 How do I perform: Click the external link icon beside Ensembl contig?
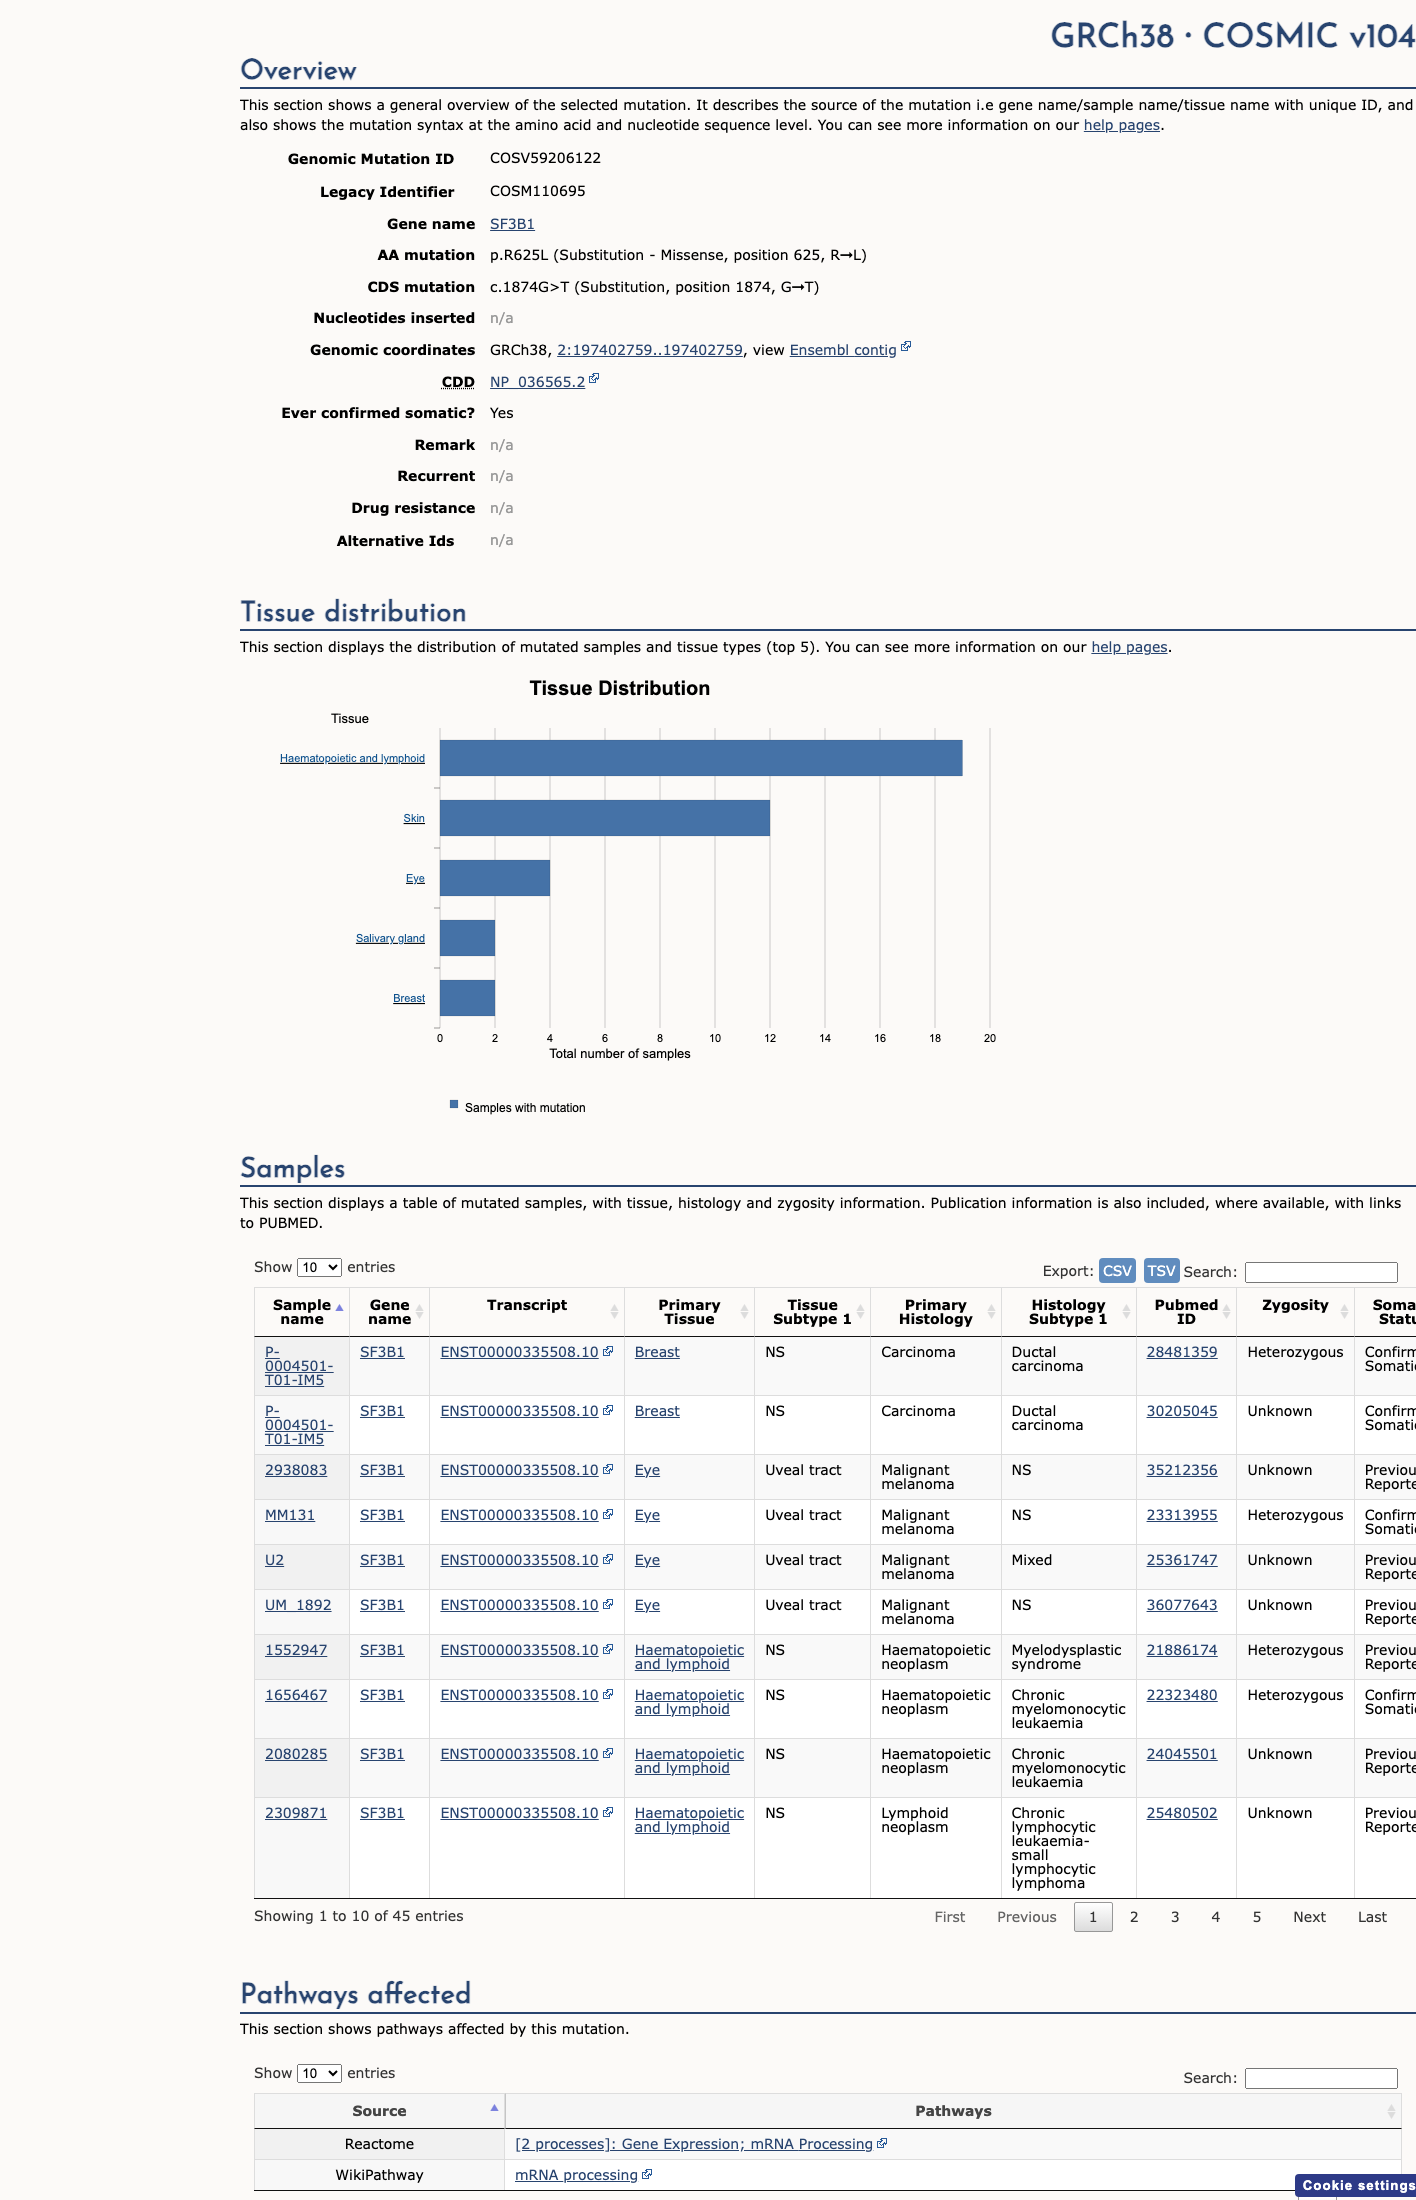tap(906, 347)
